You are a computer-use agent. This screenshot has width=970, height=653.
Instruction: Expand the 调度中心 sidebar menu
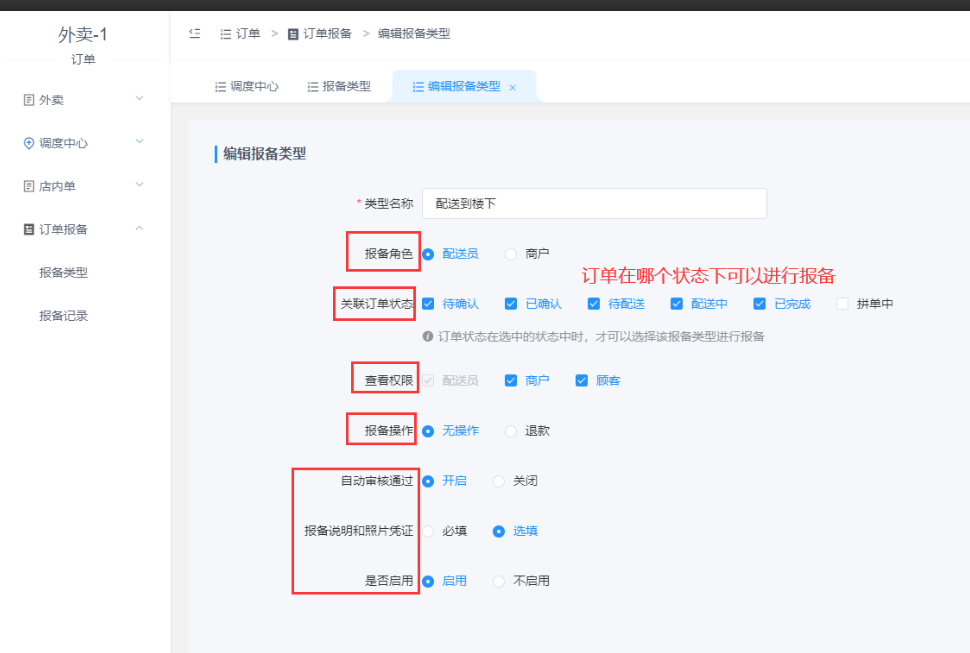click(x=140, y=142)
